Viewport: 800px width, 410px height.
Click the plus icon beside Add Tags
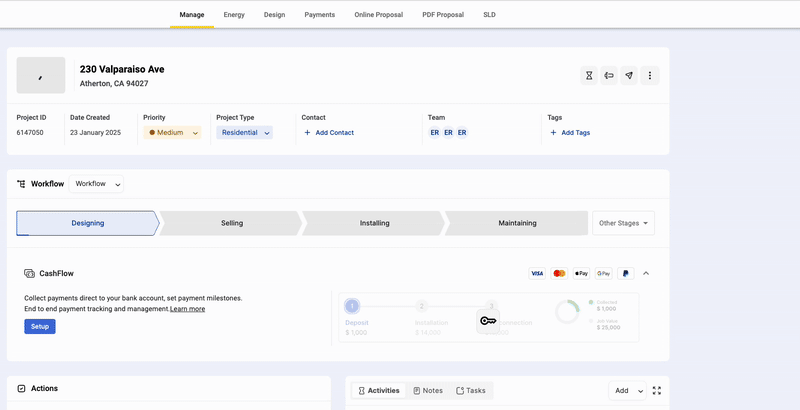[x=553, y=133]
